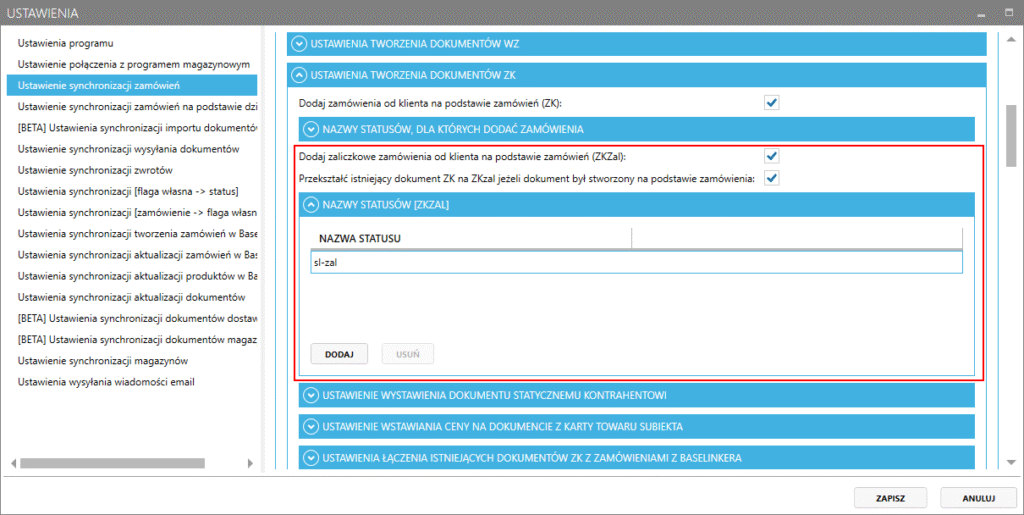Click the chevron icon for Ustawienia łączenia istniejących dokumentów ZK
This screenshot has height=515, width=1024.
point(309,458)
